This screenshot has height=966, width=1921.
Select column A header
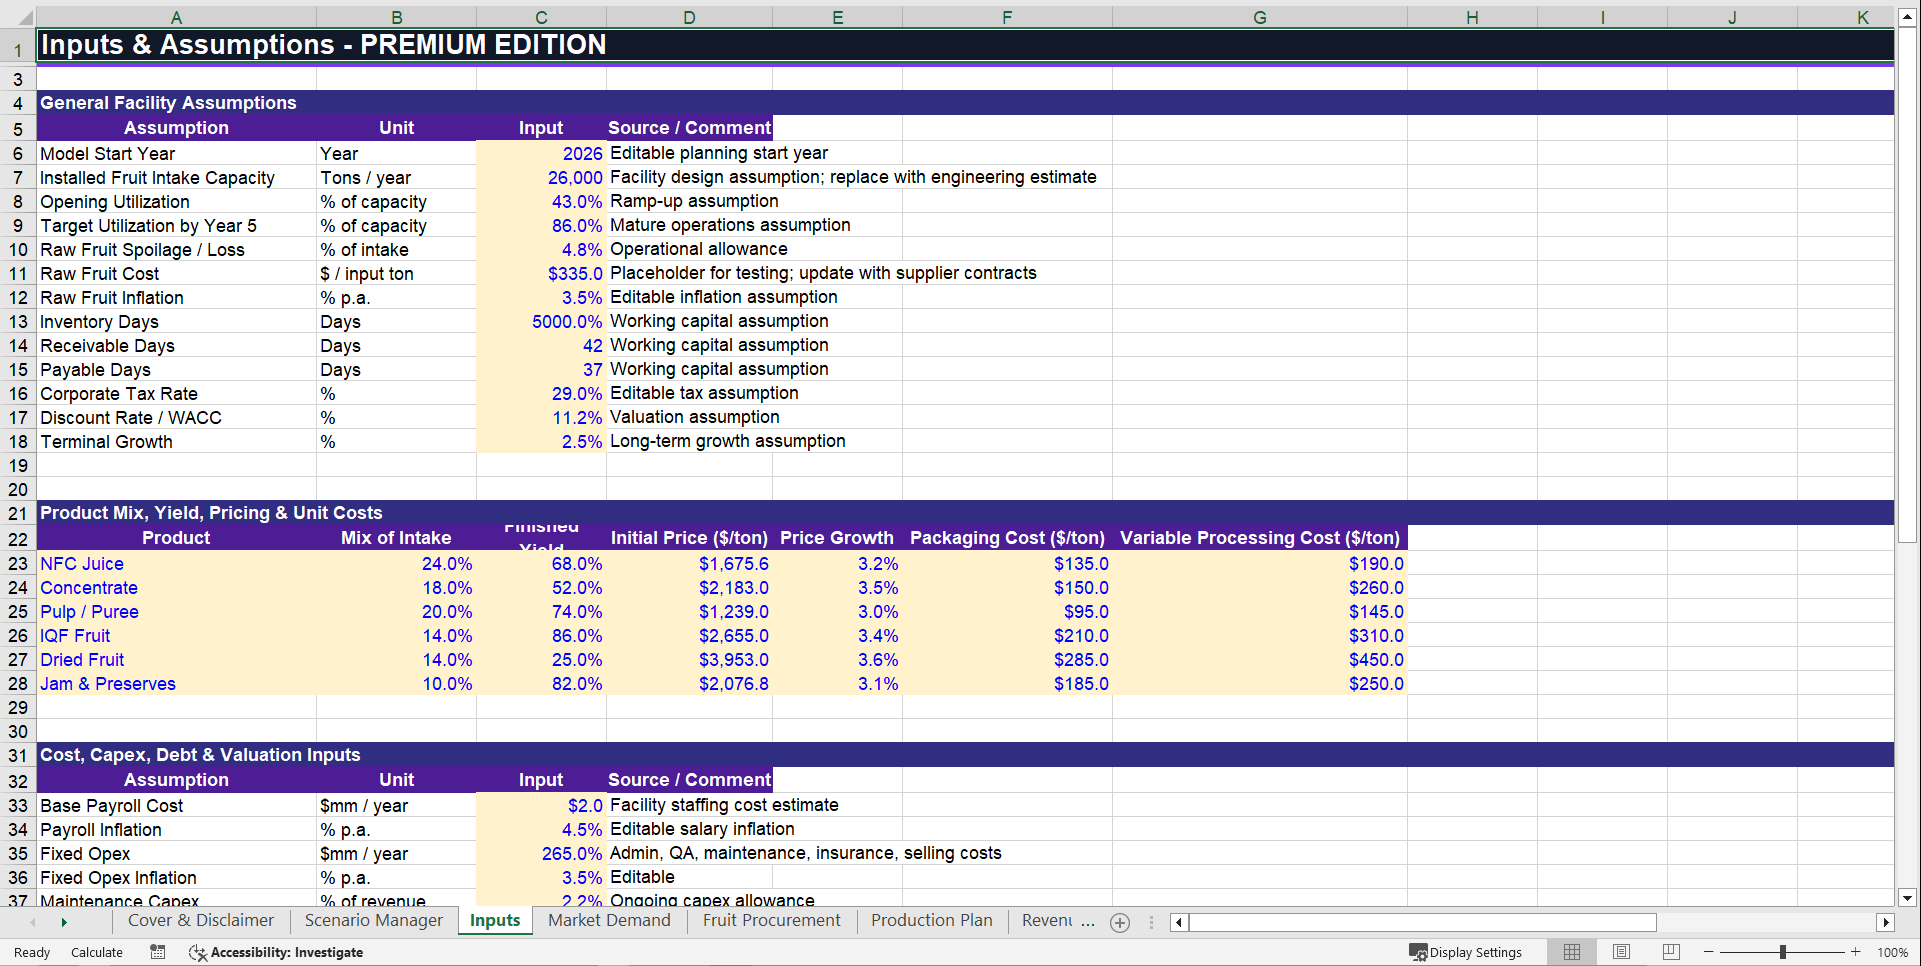176,17
